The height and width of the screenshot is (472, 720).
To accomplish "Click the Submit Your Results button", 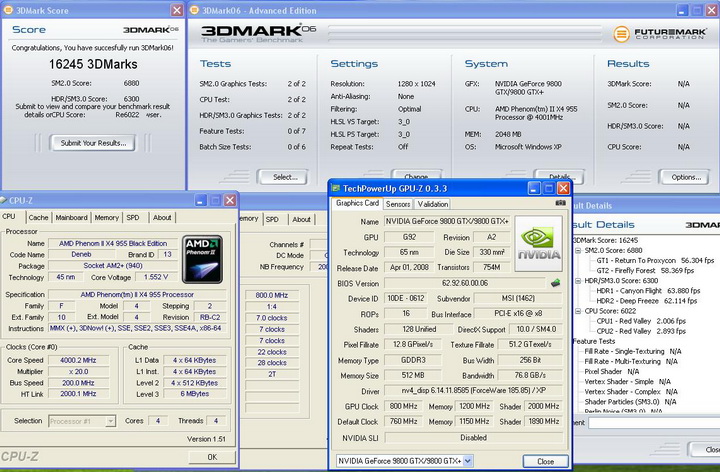I will (93, 143).
